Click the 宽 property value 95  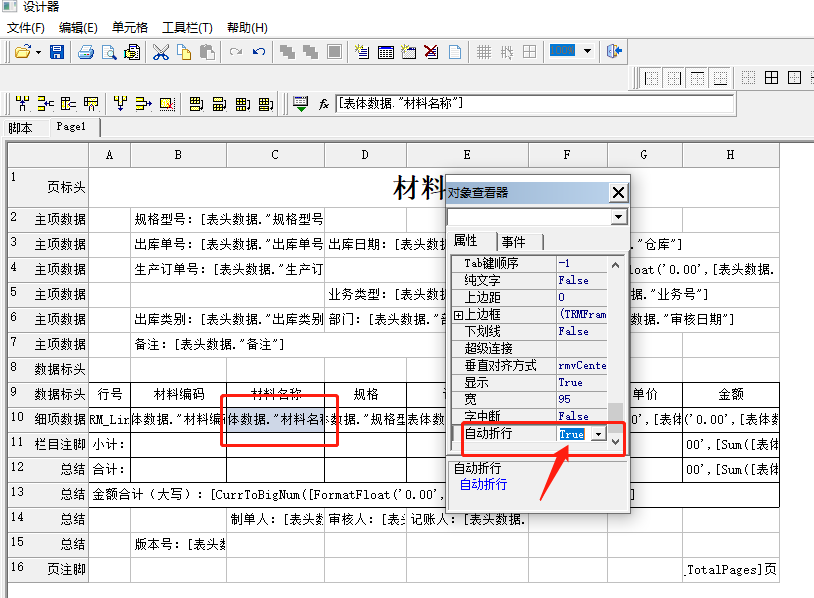[x=581, y=399]
